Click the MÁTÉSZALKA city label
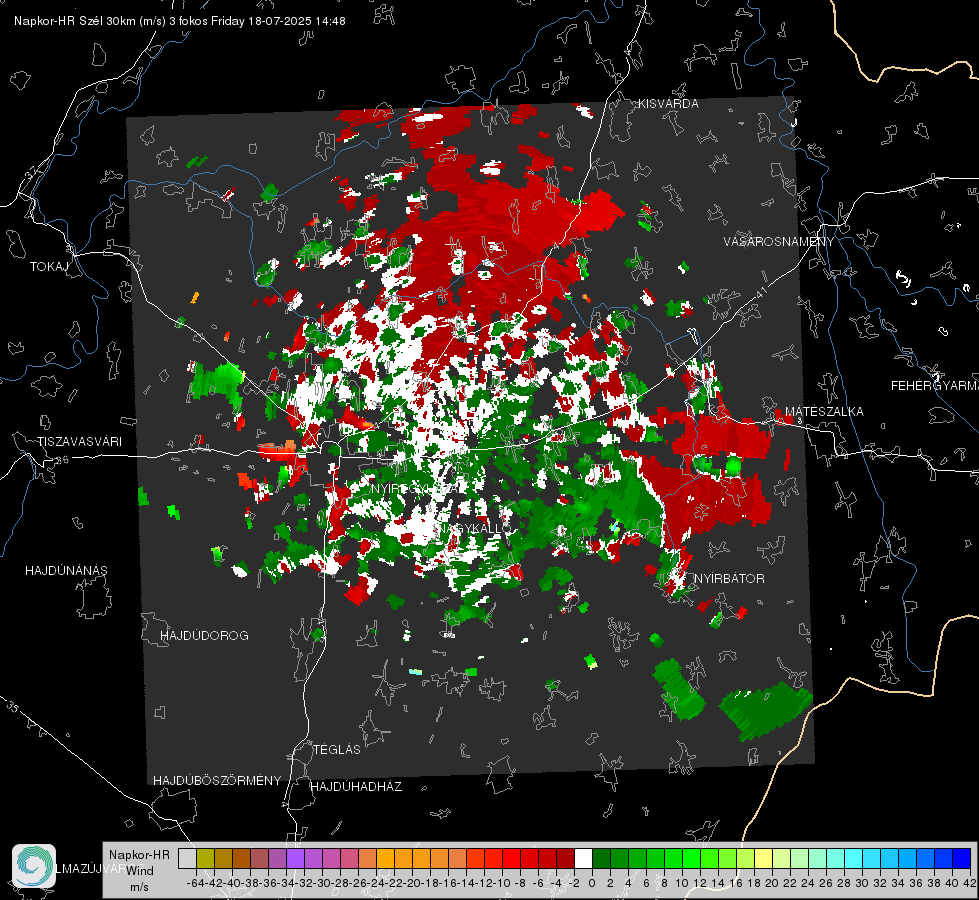This screenshot has width=979, height=900. click(x=824, y=412)
